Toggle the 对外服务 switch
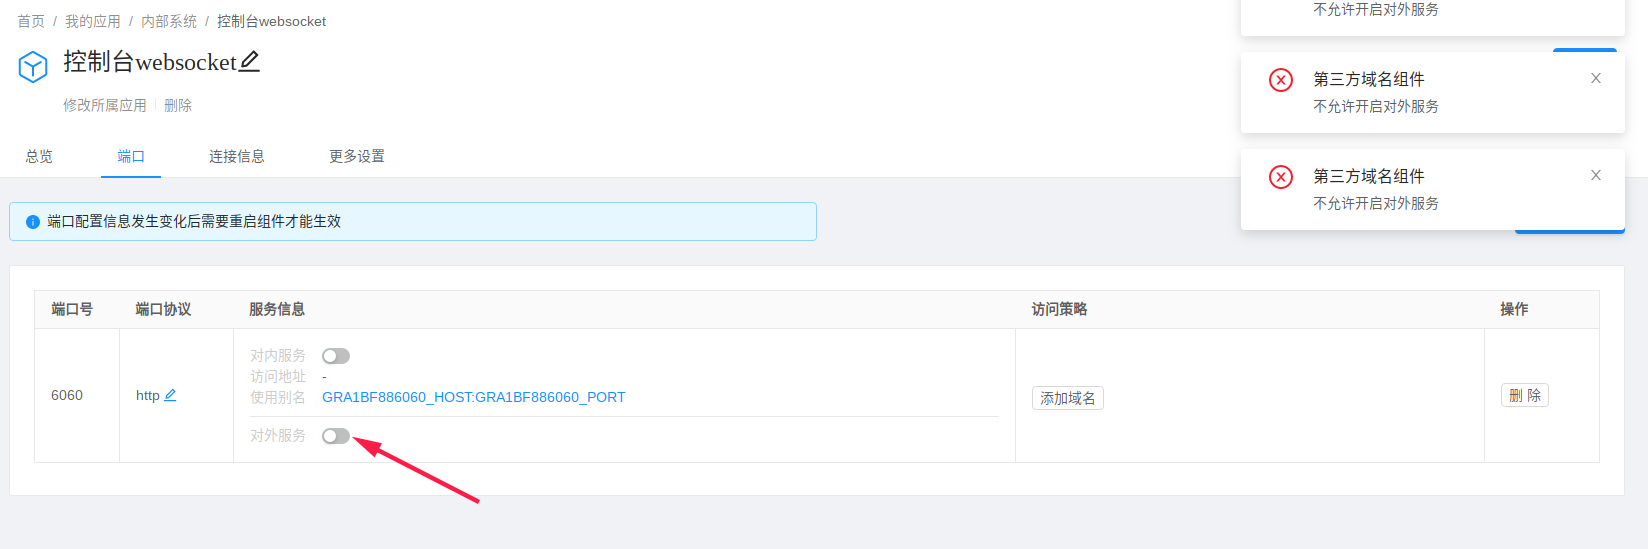This screenshot has width=1648, height=549. click(336, 436)
